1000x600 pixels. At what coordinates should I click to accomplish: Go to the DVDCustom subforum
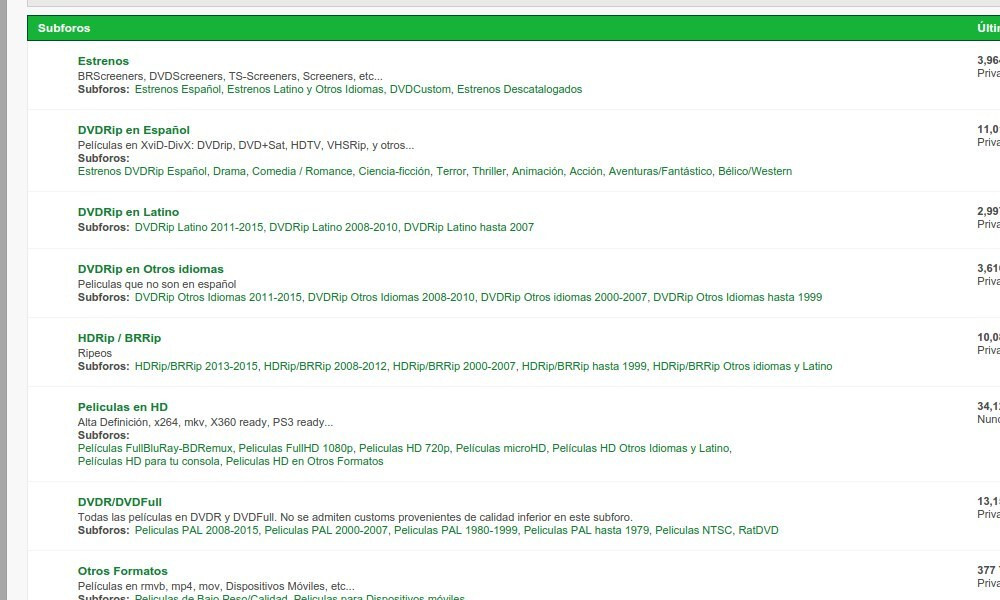[x=419, y=89]
